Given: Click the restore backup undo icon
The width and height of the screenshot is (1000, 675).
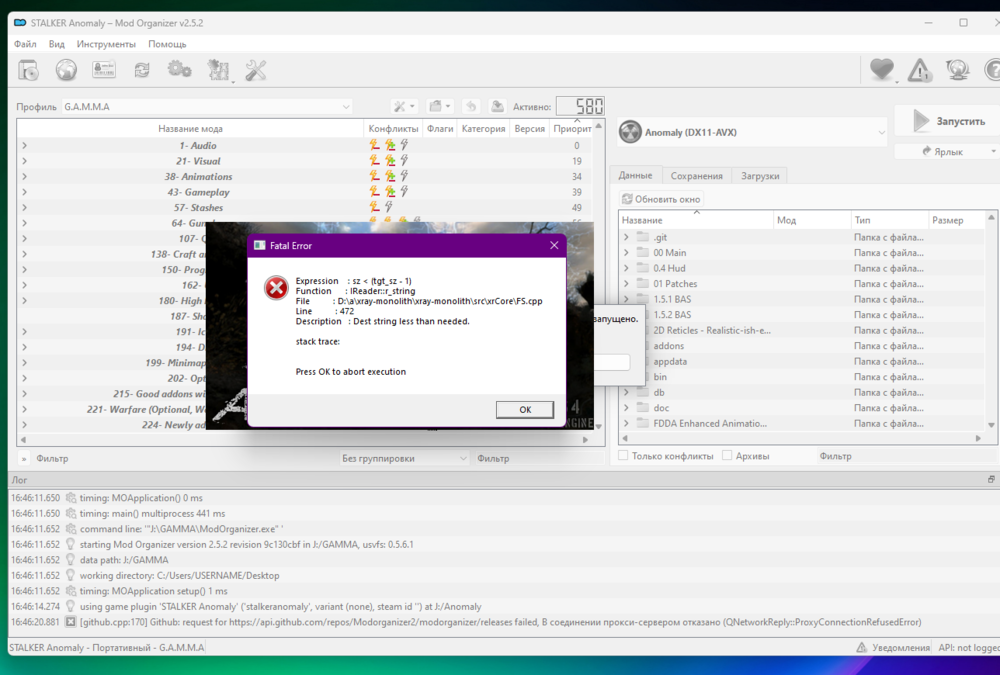Looking at the screenshot, I should point(471,106).
